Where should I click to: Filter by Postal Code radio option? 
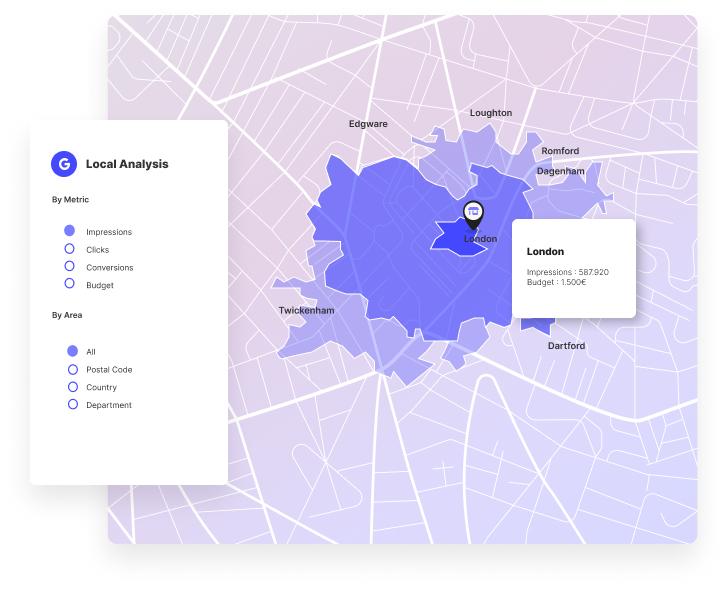pyautogui.click(x=72, y=369)
